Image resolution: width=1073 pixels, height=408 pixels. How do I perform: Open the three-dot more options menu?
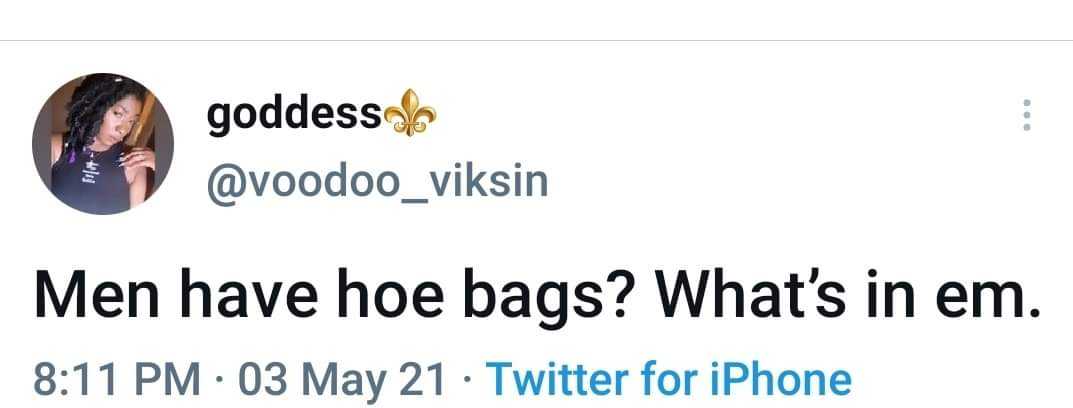1026,116
